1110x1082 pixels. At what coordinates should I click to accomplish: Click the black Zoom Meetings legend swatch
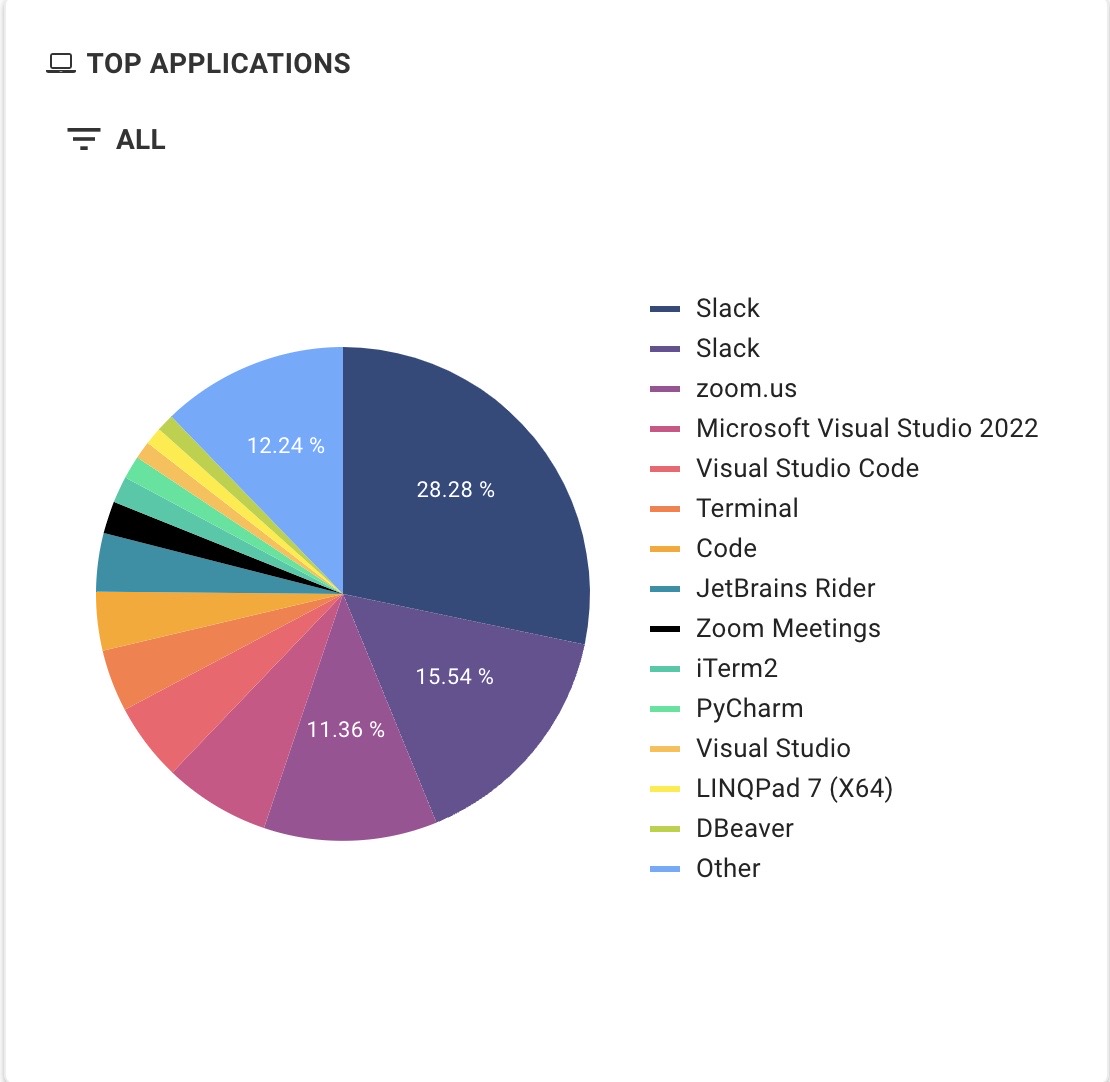pos(665,629)
